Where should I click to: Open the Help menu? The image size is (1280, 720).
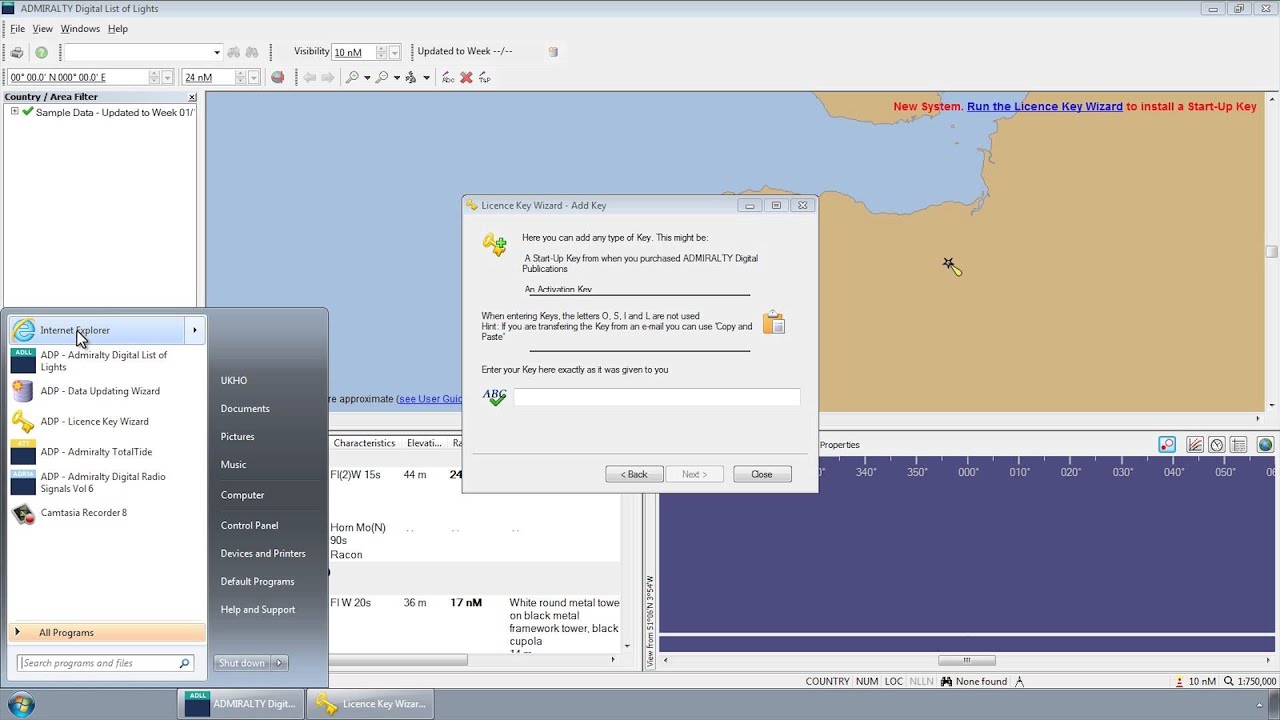[117, 29]
